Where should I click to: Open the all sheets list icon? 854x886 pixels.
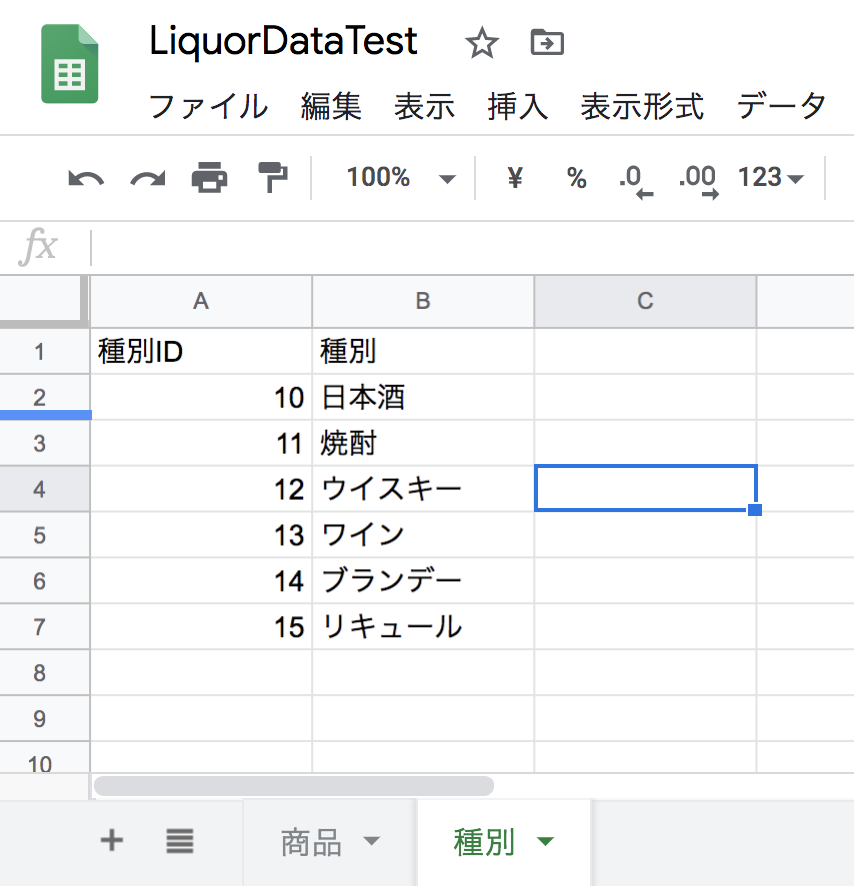coord(179,840)
